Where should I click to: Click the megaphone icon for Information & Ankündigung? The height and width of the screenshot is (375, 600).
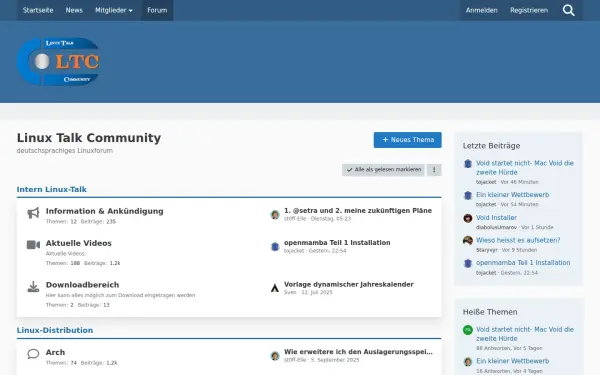tap(33, 213)
